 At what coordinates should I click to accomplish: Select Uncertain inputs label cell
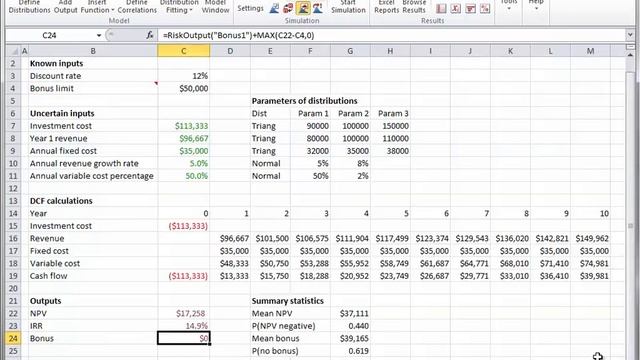93,113
